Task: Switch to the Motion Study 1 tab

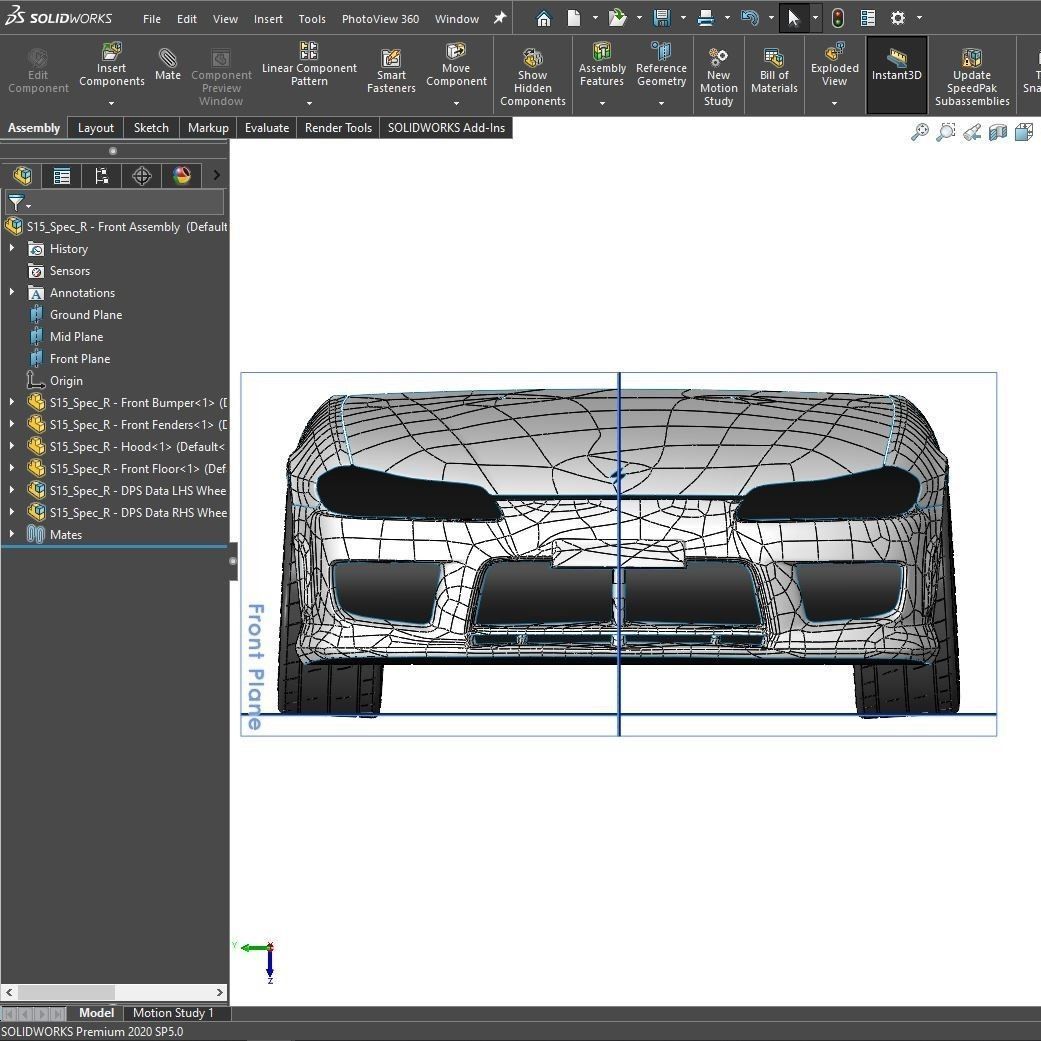Action: pos(172,1013)
